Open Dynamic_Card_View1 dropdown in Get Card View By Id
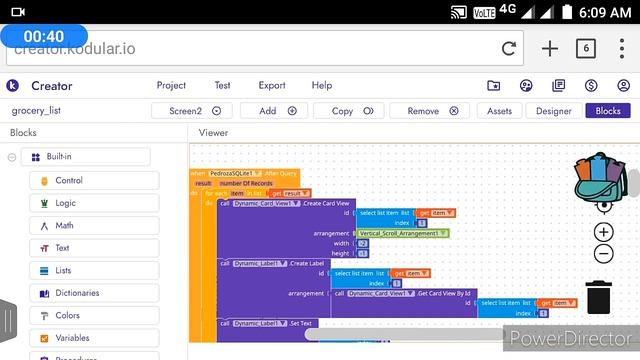Image resolution: width=640 pixels, height=360 pixels. coord(381,293)
